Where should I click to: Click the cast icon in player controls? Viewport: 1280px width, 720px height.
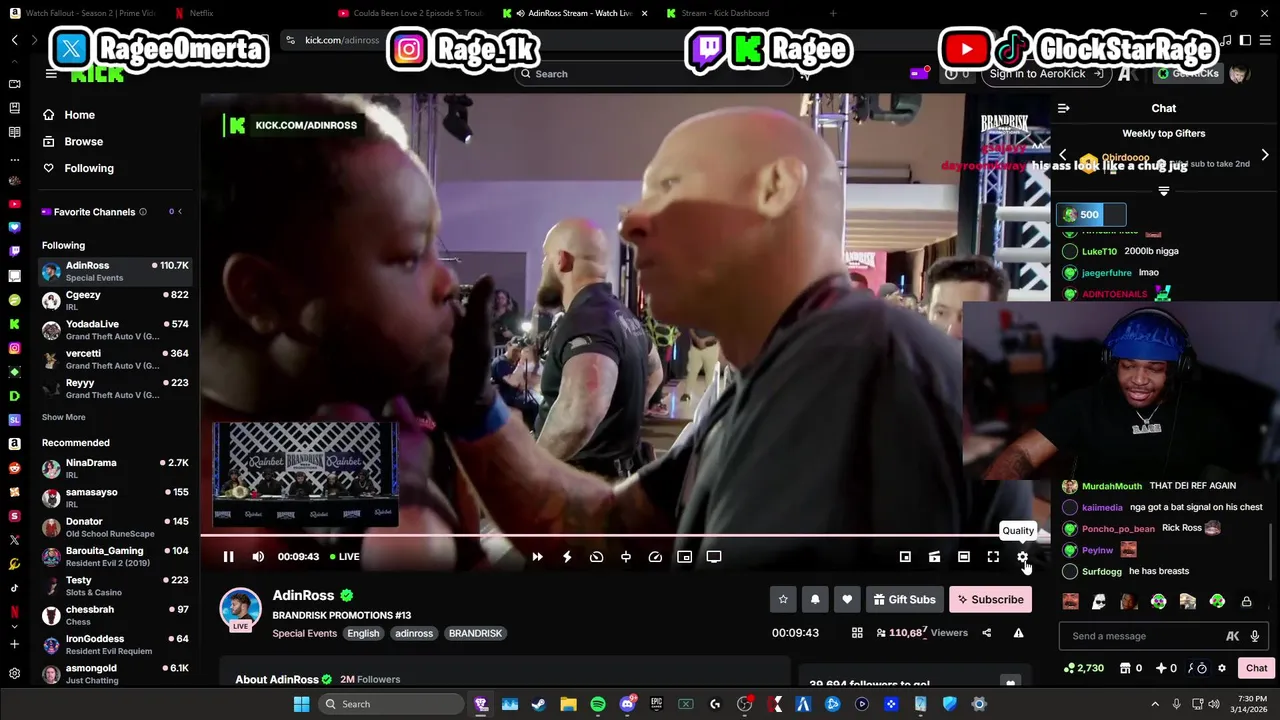tap(934, 557)
